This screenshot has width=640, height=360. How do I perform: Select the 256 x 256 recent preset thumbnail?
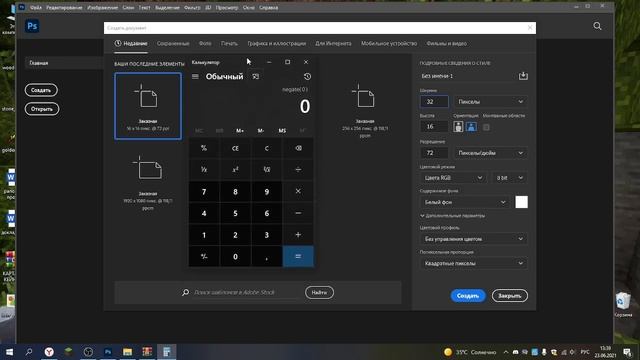364,106
